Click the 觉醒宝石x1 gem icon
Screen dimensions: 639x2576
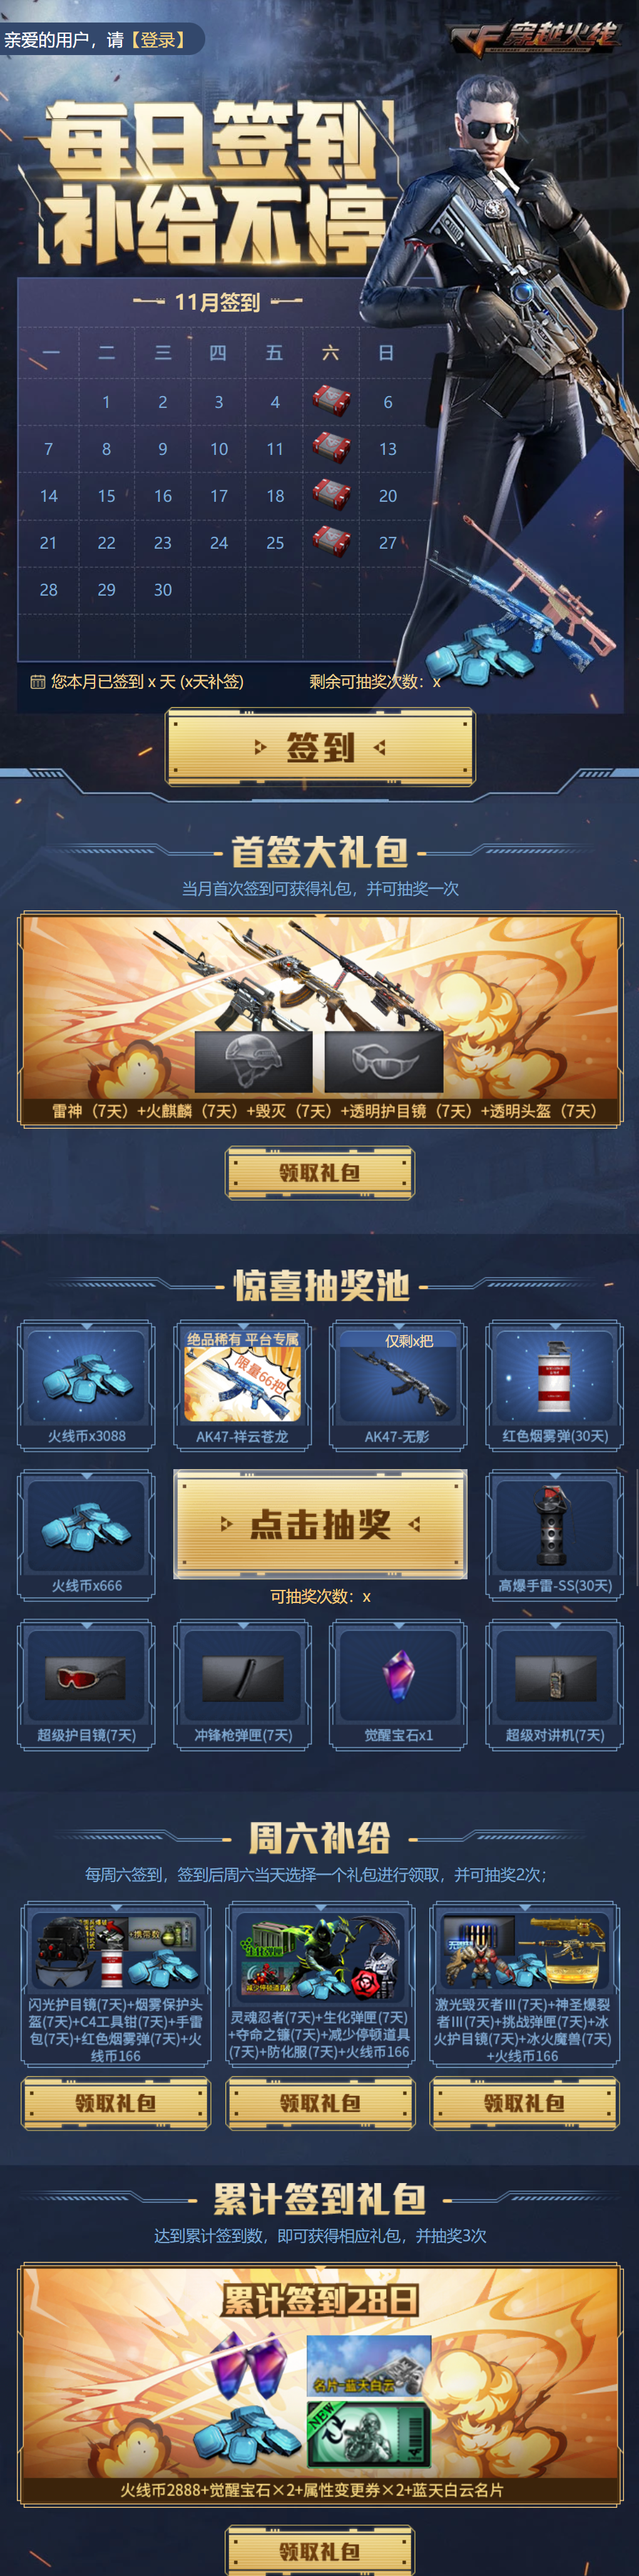[x=399, y=1674]
